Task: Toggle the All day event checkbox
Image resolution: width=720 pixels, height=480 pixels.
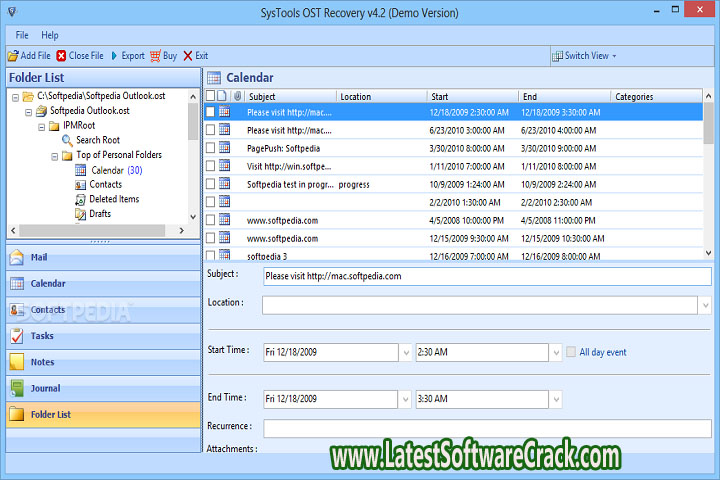Action: coord(571,352)
